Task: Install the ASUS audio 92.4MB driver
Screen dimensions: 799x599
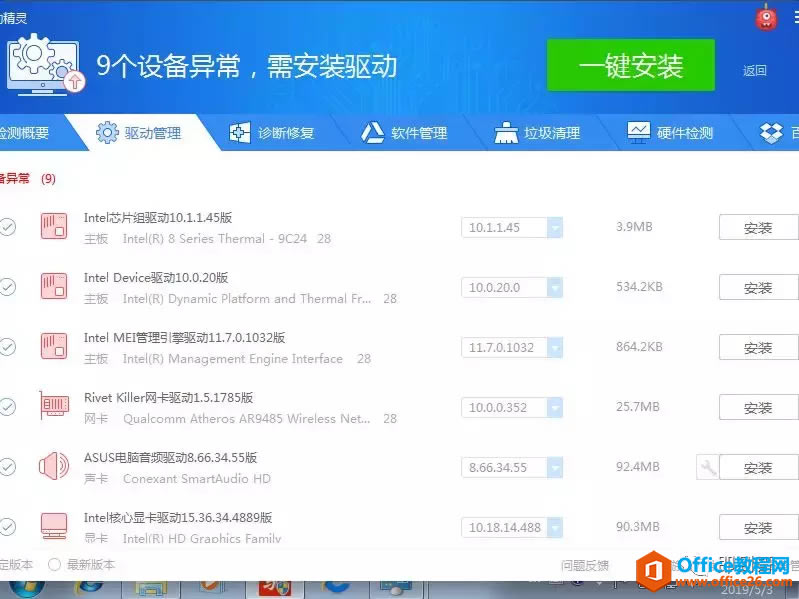Action: tap(759, 468)
